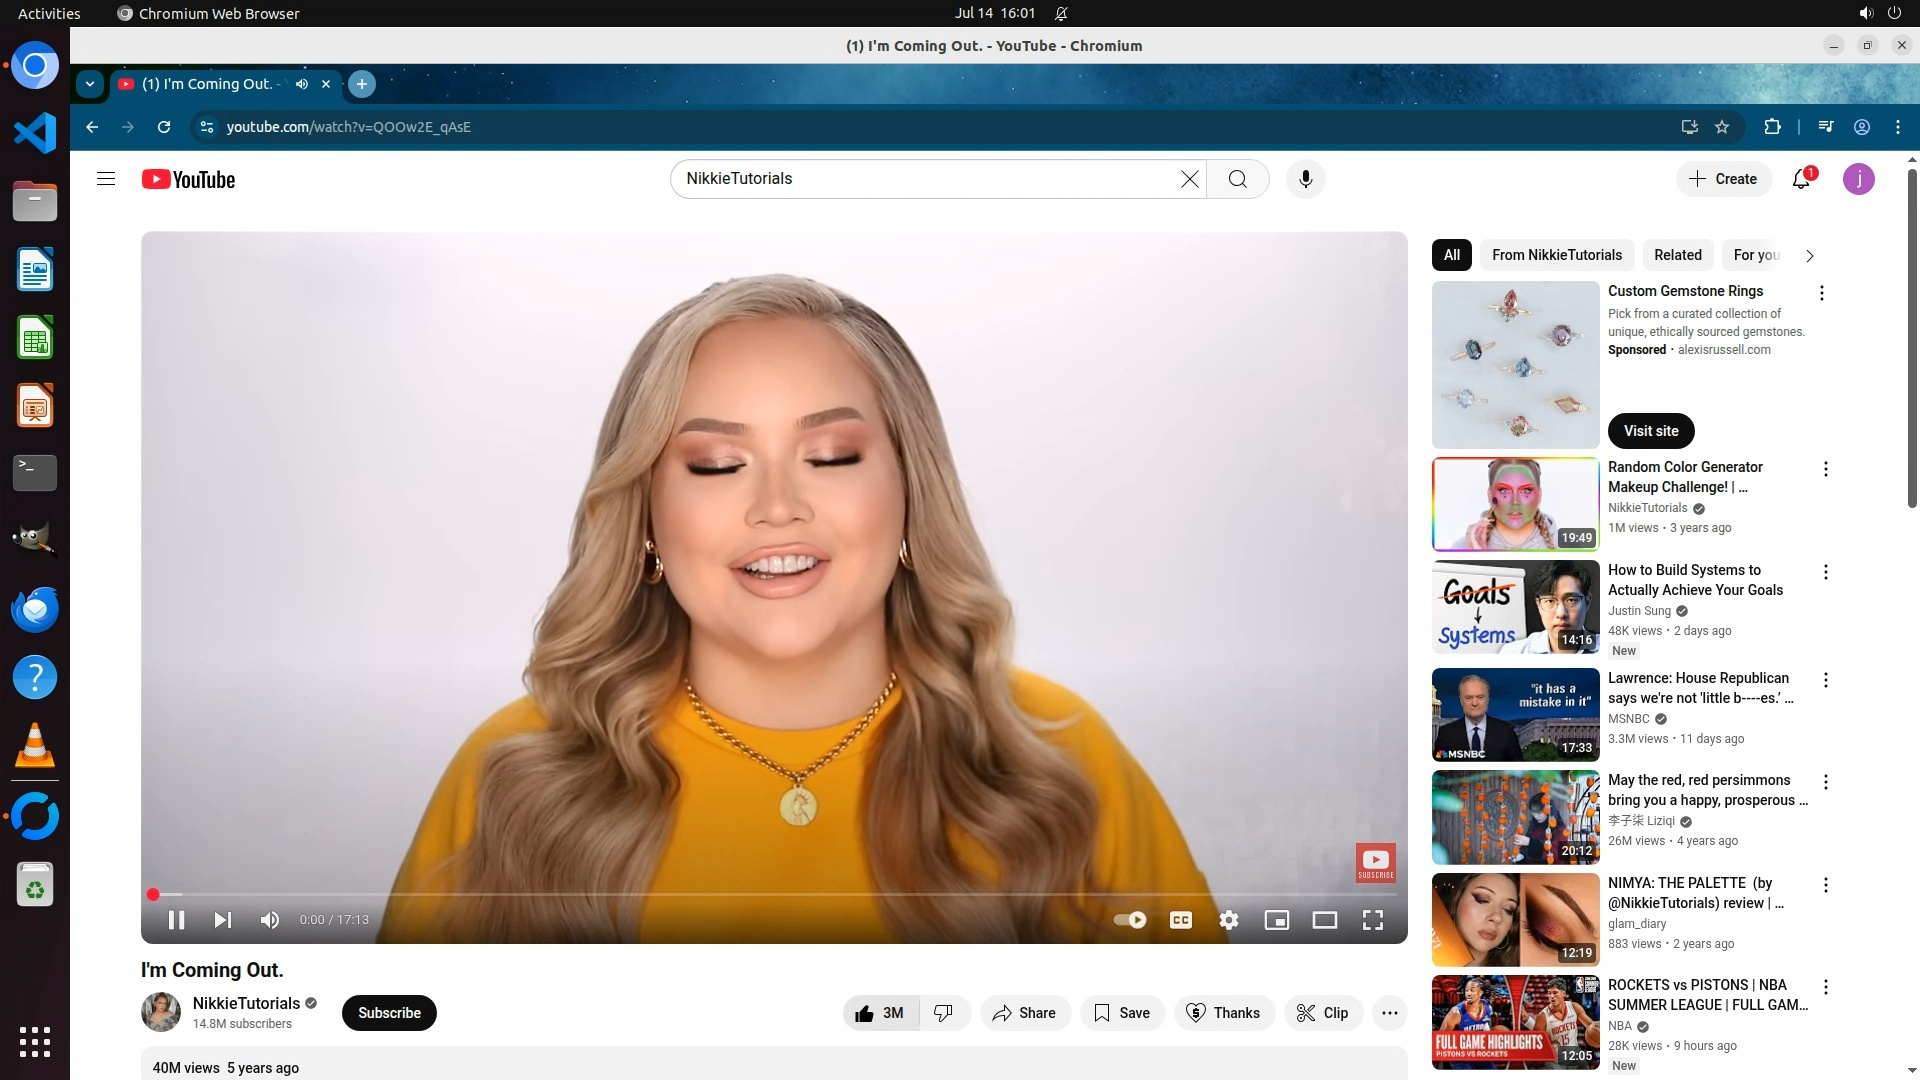Skip to next video
1920x1080 pixels.
click(222, 920)
